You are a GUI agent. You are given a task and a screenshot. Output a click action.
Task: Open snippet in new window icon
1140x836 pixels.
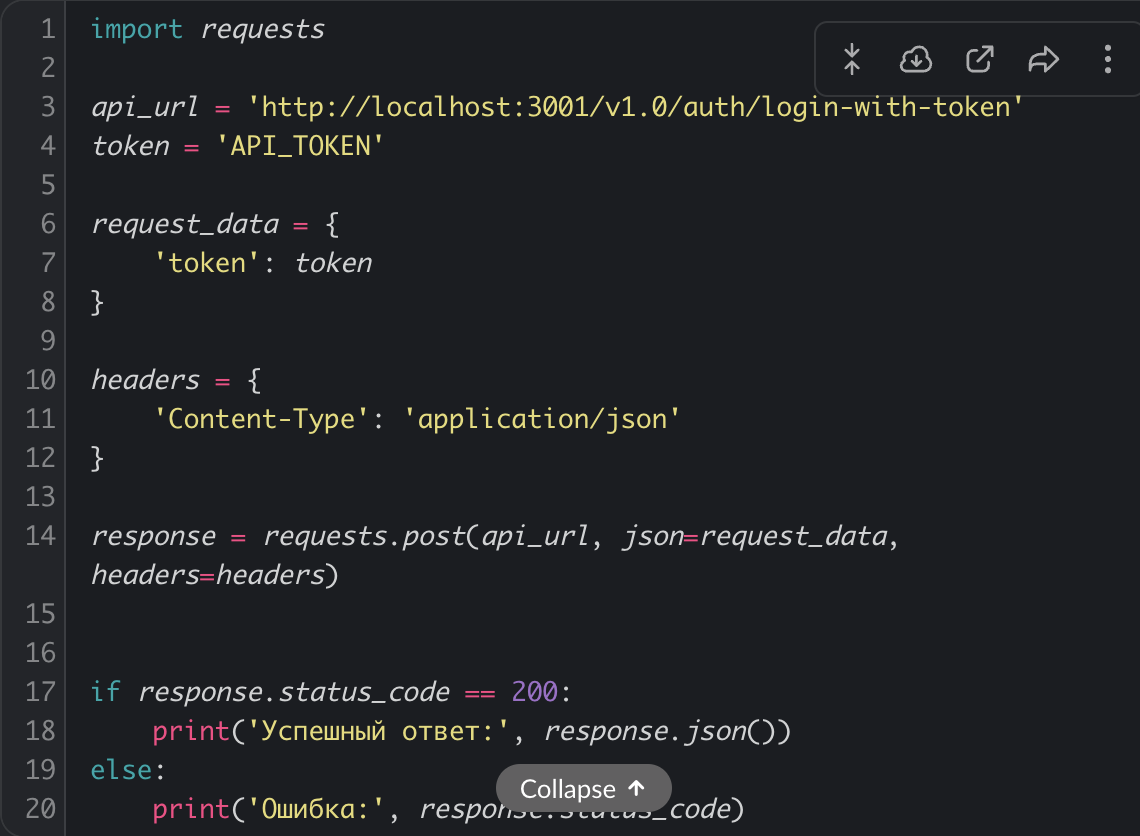[979, 60]
